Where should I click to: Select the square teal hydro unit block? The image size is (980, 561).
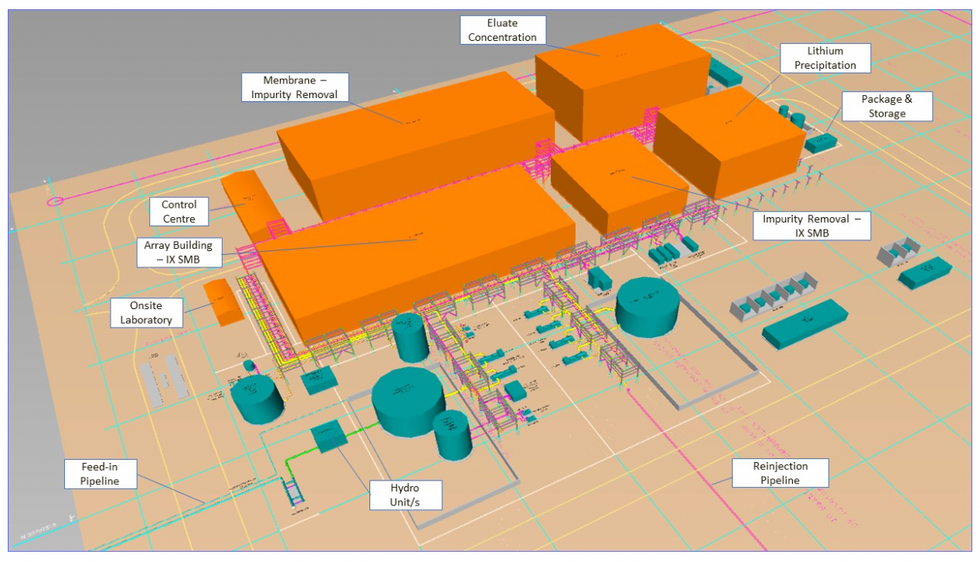pos(327,437)
